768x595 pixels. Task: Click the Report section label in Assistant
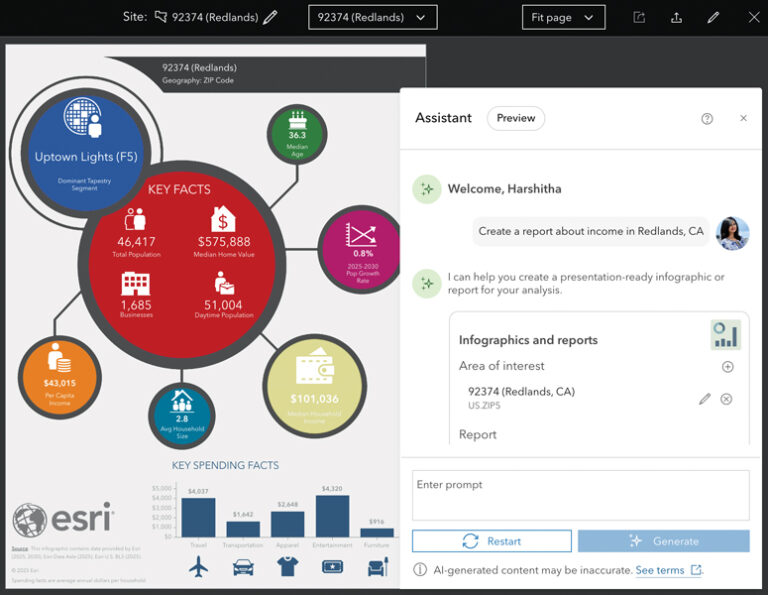pyautogui.click(x=478, y=434)
